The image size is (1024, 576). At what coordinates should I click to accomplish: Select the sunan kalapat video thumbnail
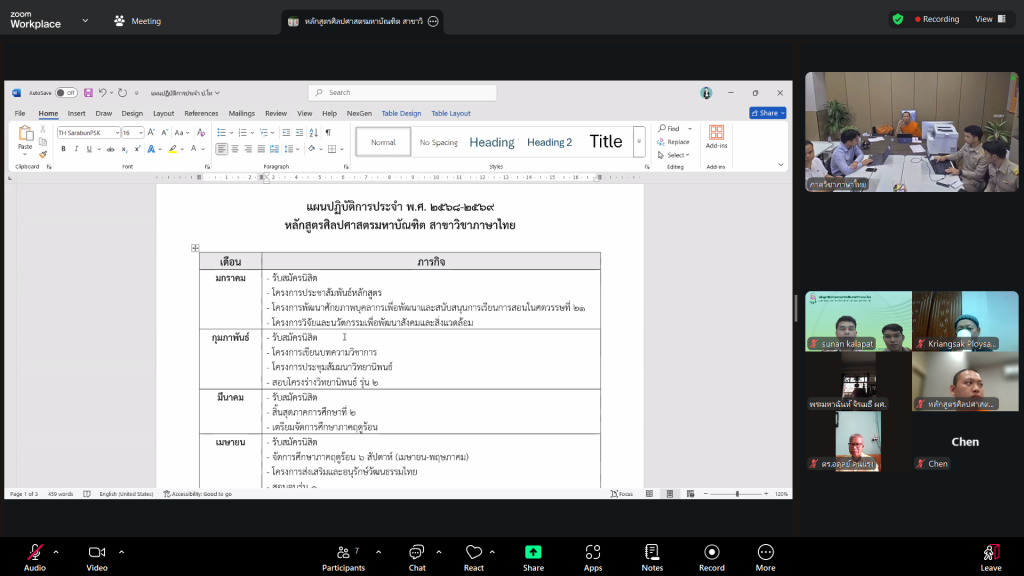tap(858, 321)
